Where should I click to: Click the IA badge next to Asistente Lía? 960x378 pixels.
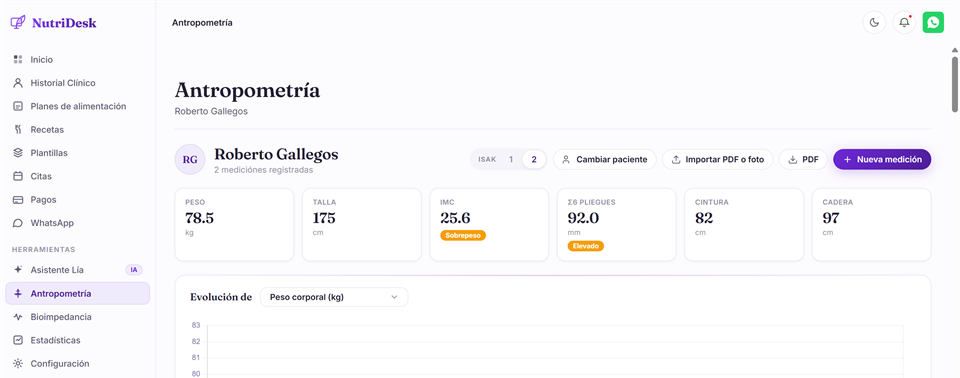133,270
